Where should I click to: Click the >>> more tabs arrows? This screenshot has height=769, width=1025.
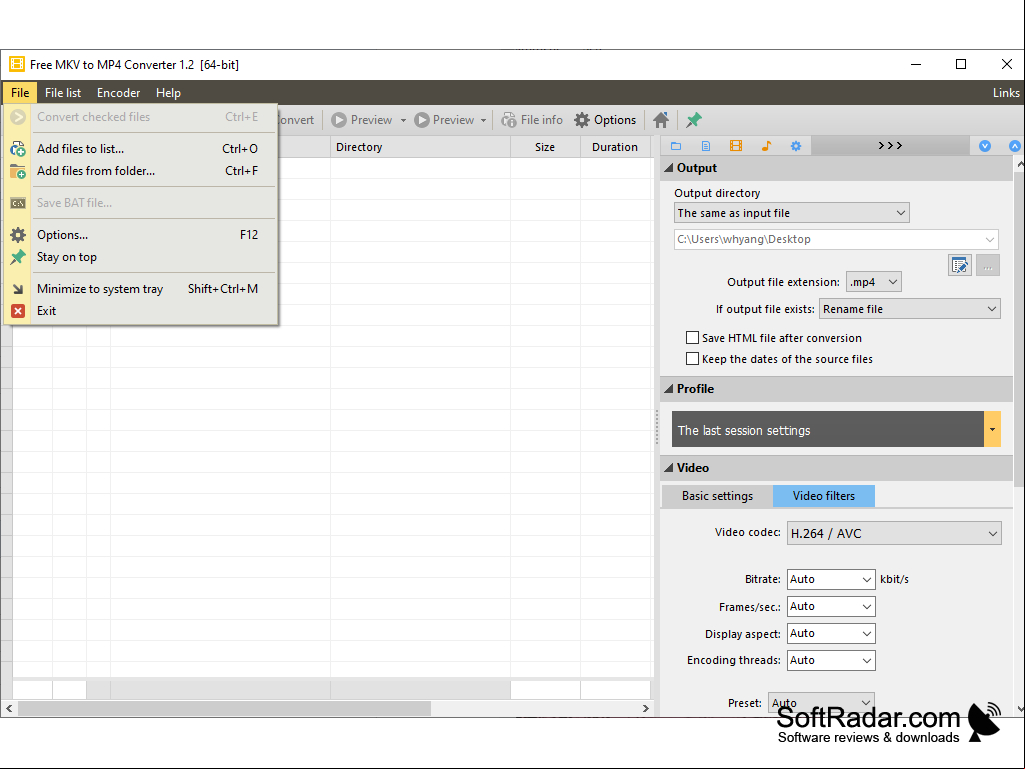(x=890, y=146)
